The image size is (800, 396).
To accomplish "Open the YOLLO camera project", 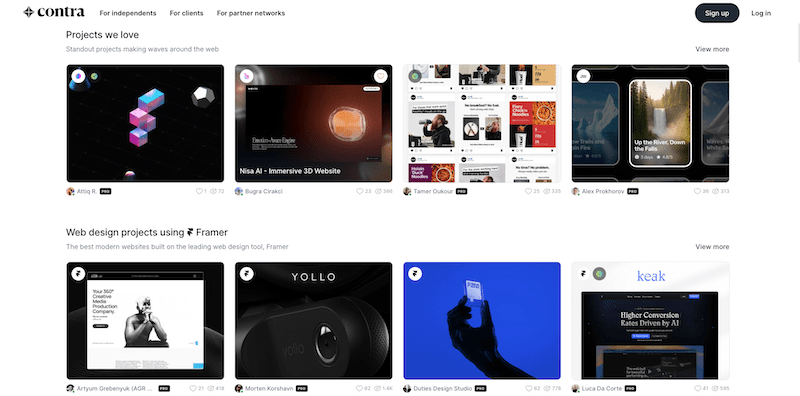I will 314,320.
